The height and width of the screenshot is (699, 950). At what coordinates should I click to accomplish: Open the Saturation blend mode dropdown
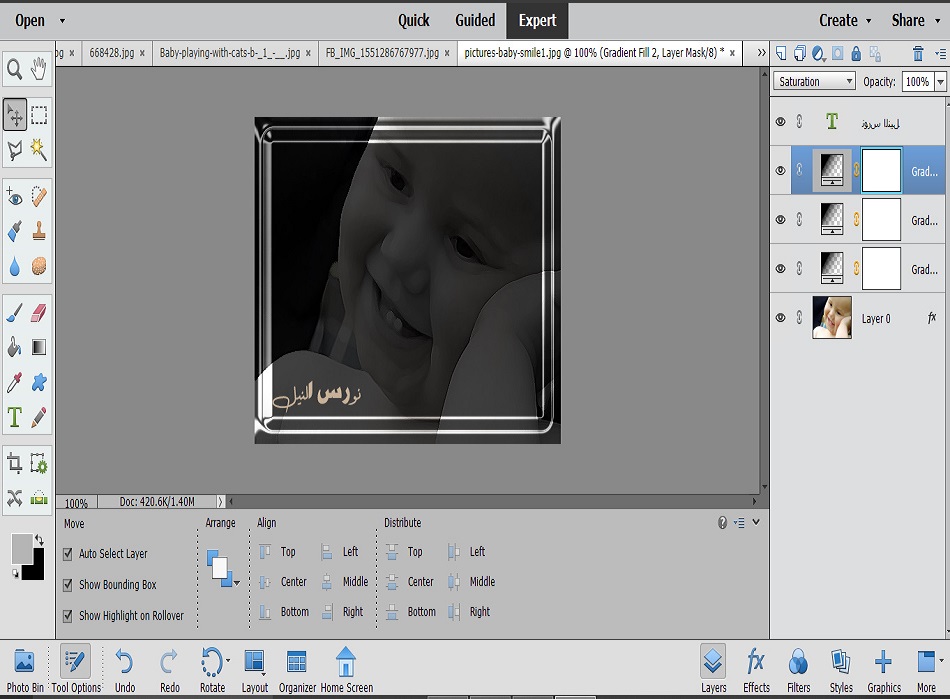coord(814,82)
